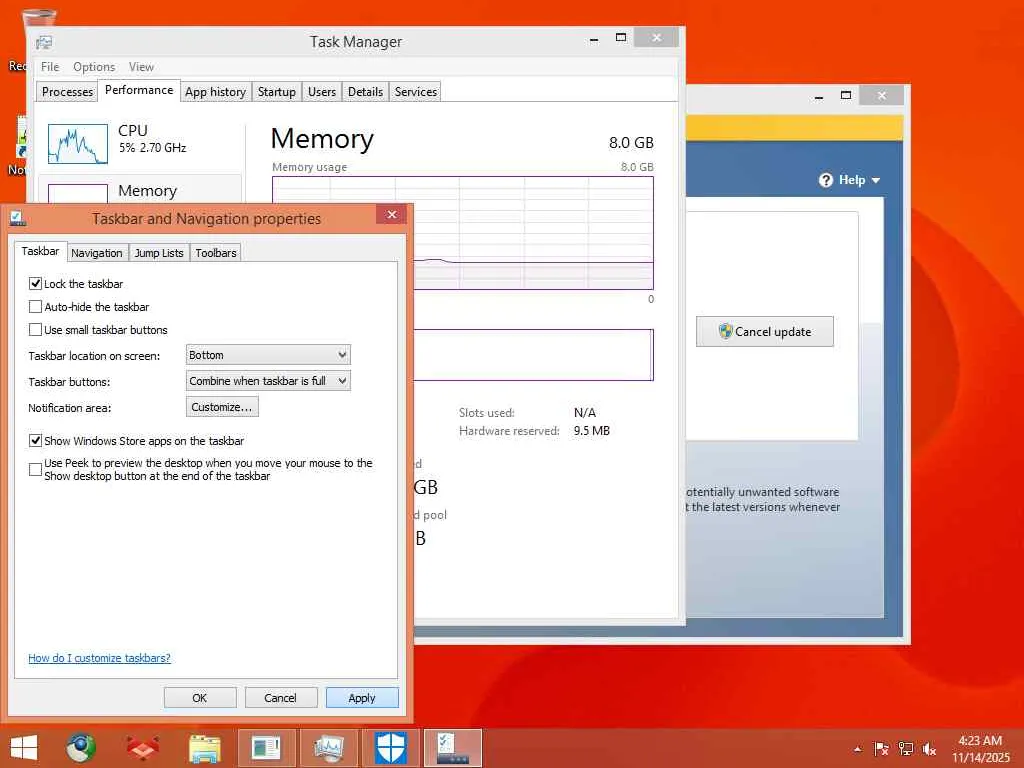Enable Use Peek to preview desktop checkbox
1024x768 pixels.
(35, 469)
